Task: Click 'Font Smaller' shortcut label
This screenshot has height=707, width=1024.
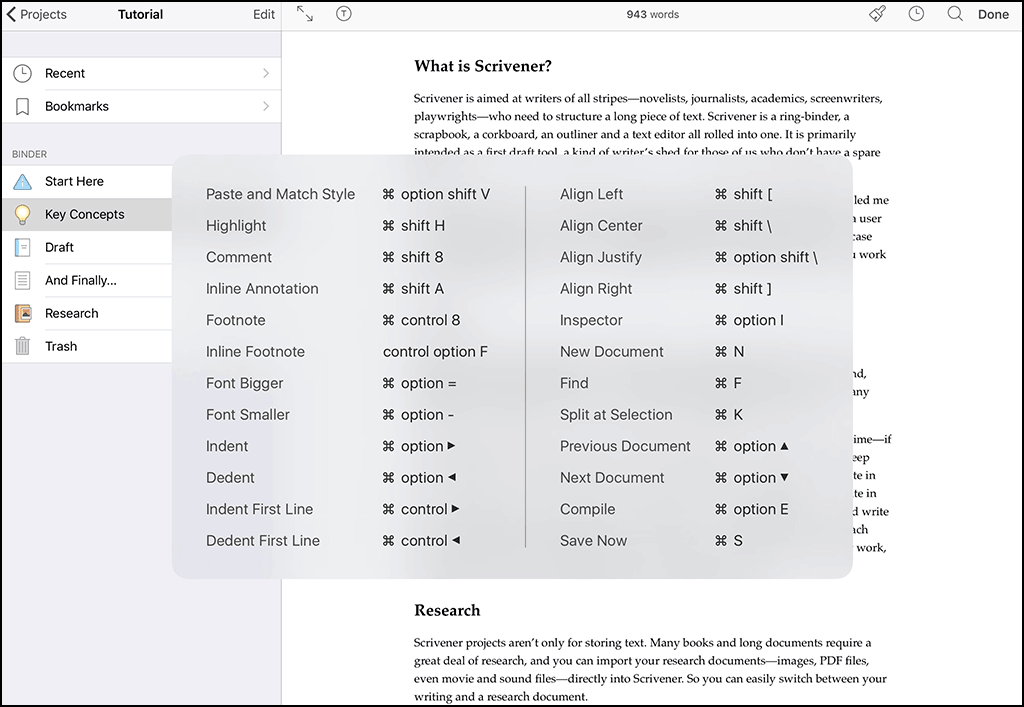Action: 248,415
